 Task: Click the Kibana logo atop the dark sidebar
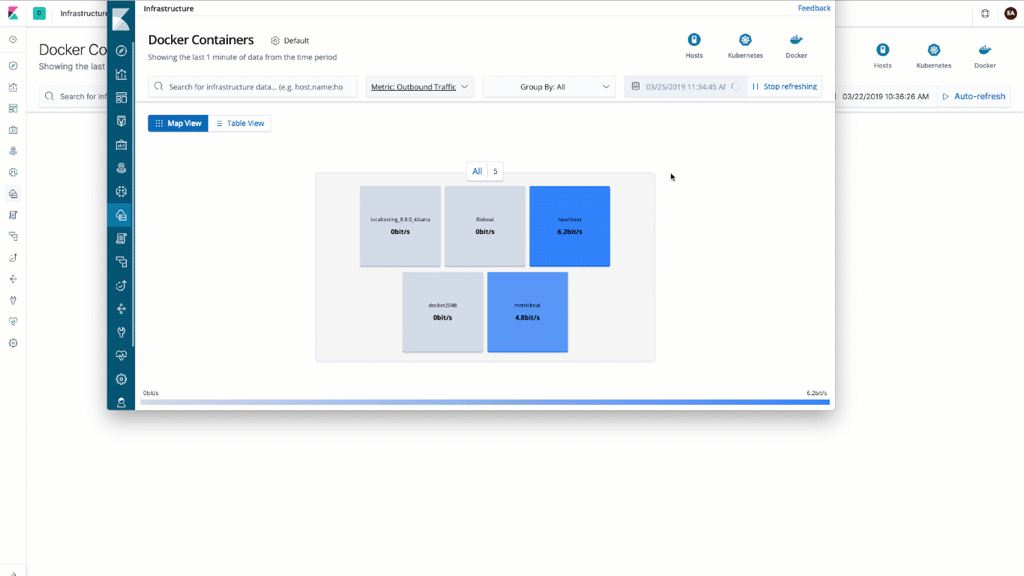121,20
